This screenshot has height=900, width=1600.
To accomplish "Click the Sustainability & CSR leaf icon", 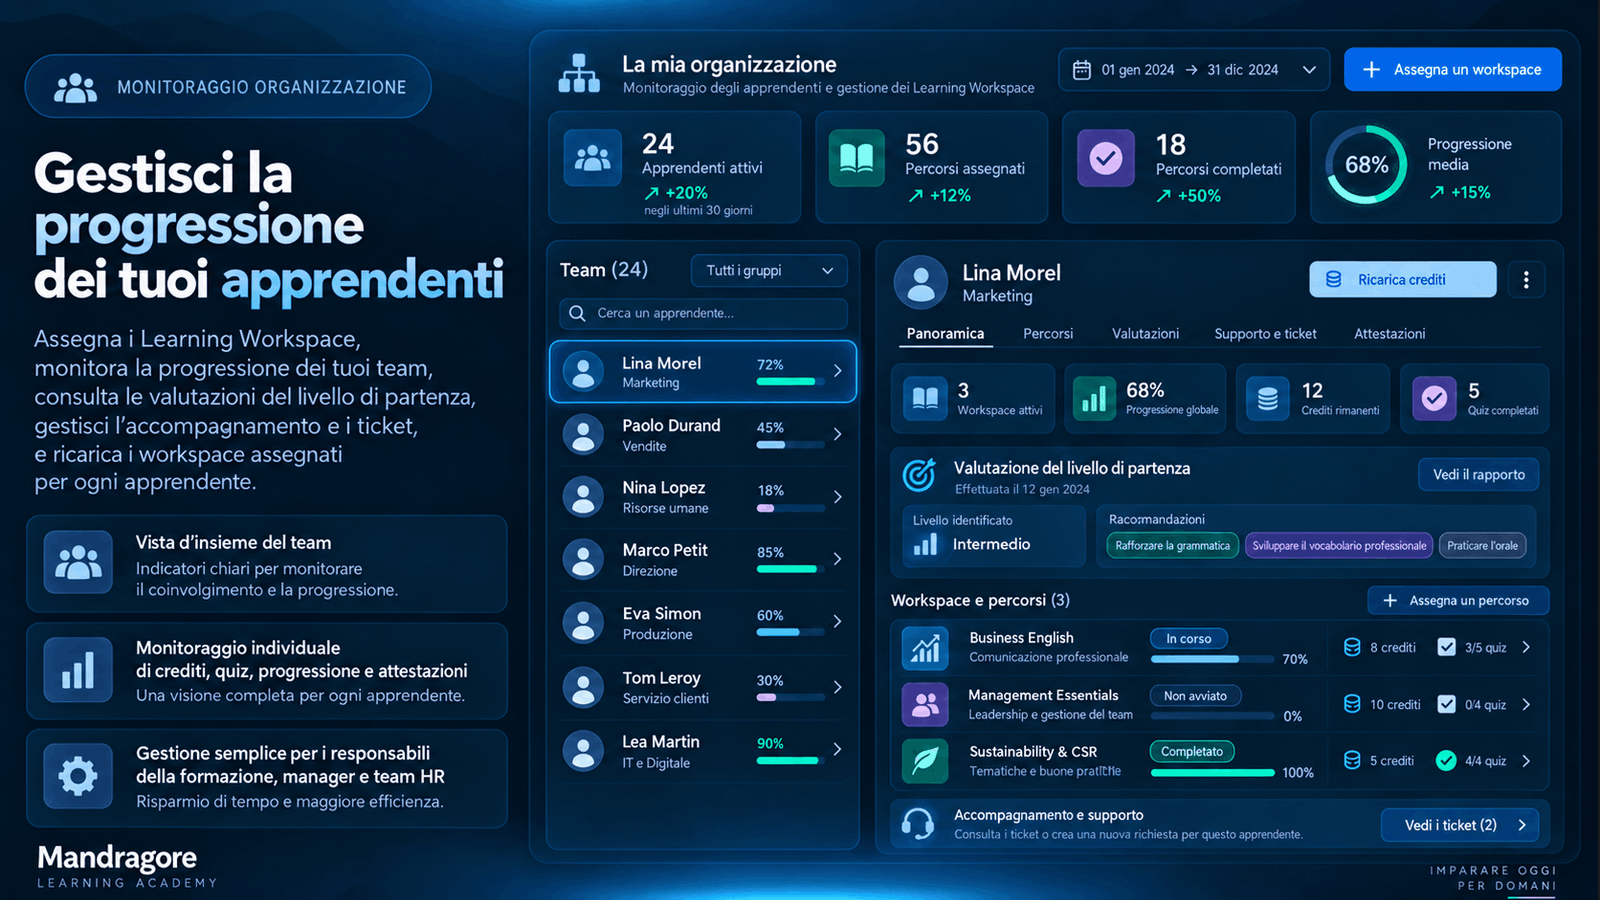I will (925, 761).
